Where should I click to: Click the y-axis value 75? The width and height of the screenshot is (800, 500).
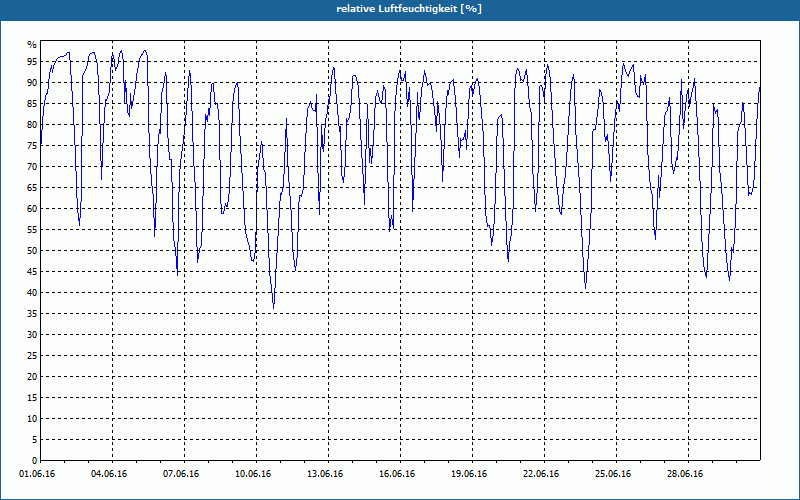[32, 145]
